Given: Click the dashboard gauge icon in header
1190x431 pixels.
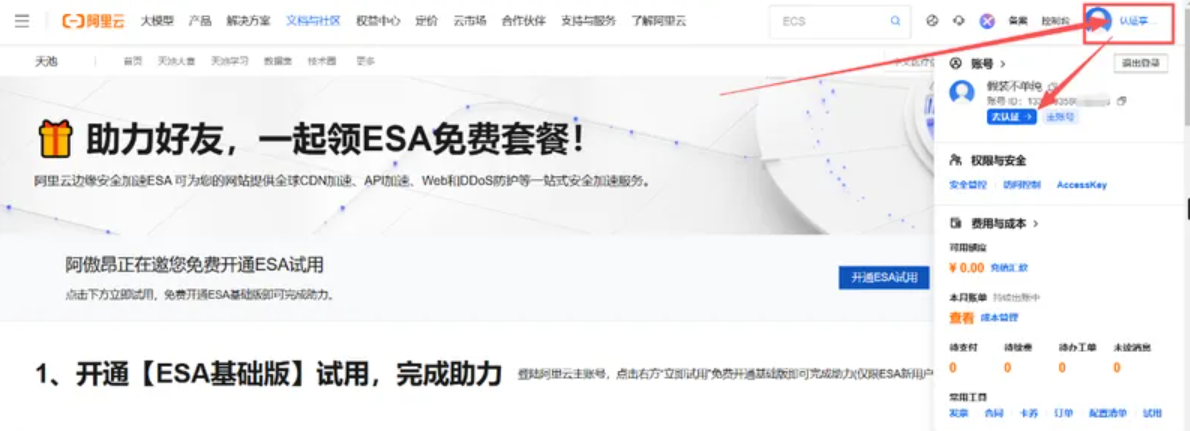Looking at the screenshot, I should pos(932,21).
